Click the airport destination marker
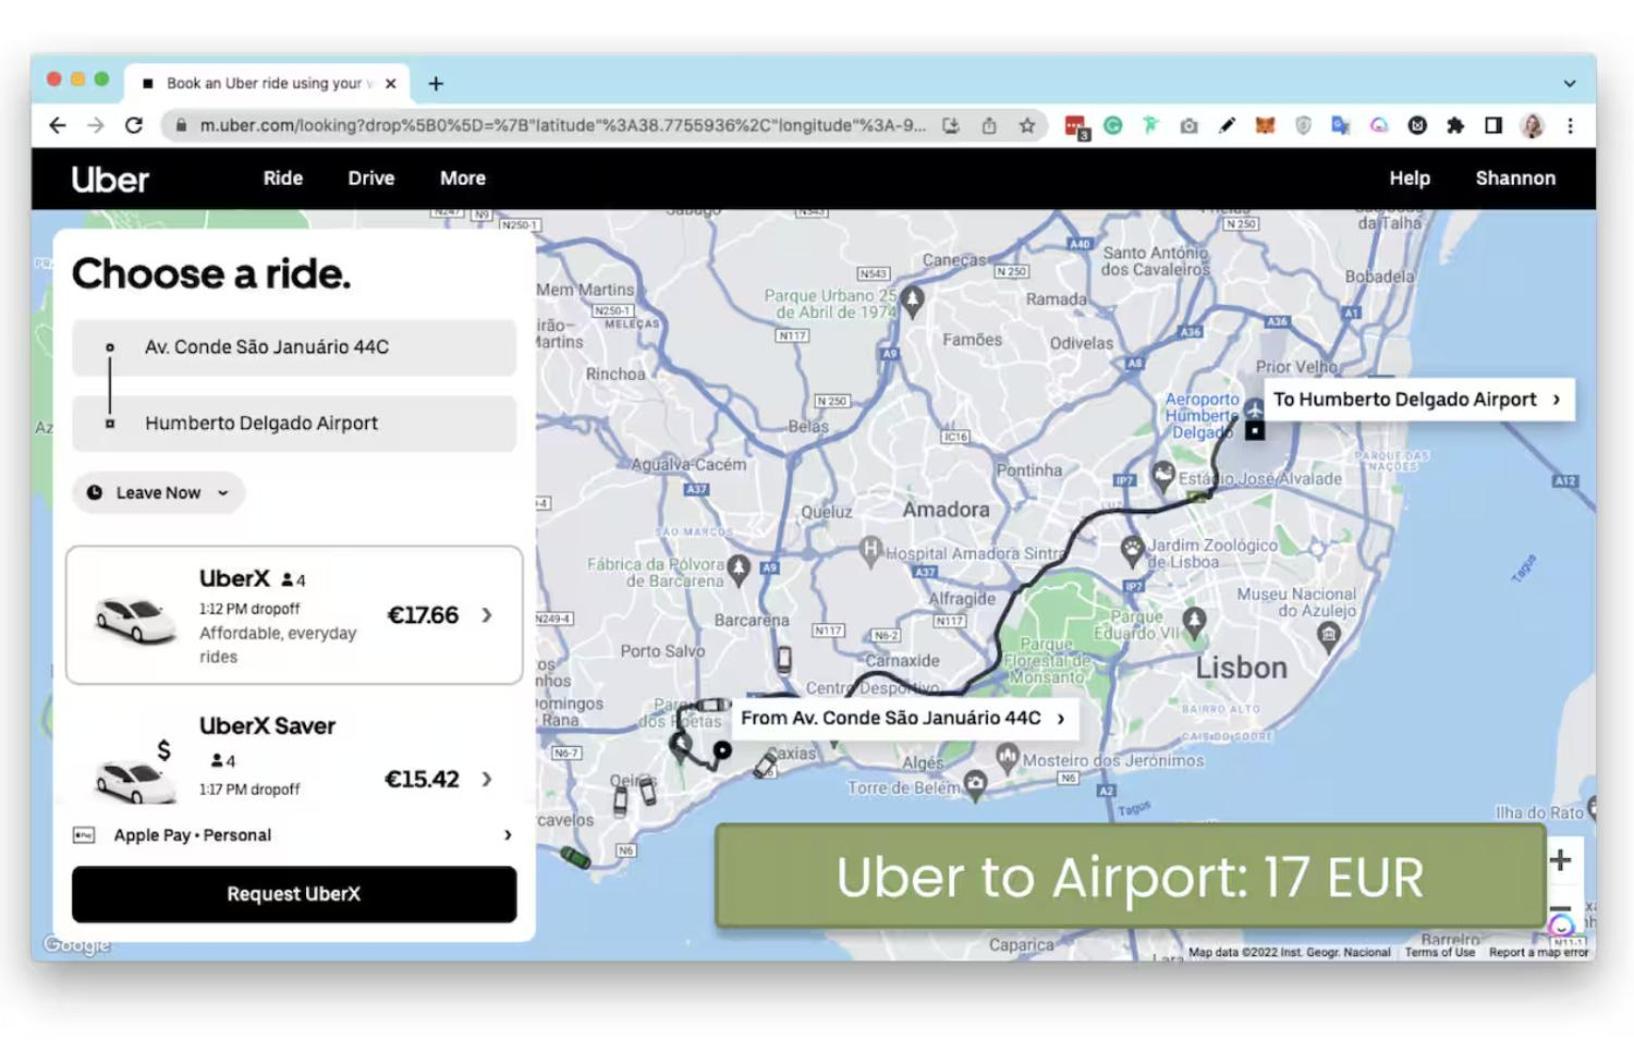 (x=1254, y=430)
